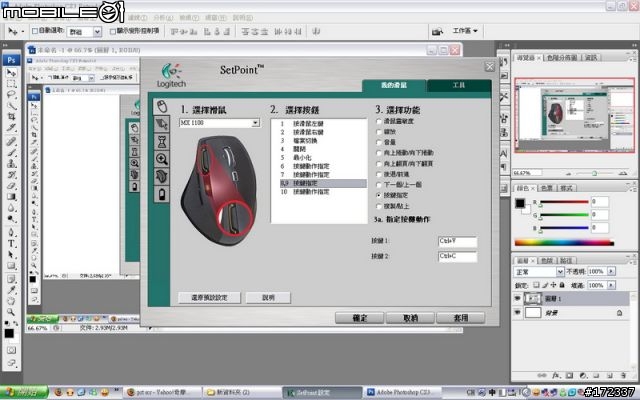The height and width of the screenshot is (400, 640).
Task: Select the Eraser tool
Action: 11,186
